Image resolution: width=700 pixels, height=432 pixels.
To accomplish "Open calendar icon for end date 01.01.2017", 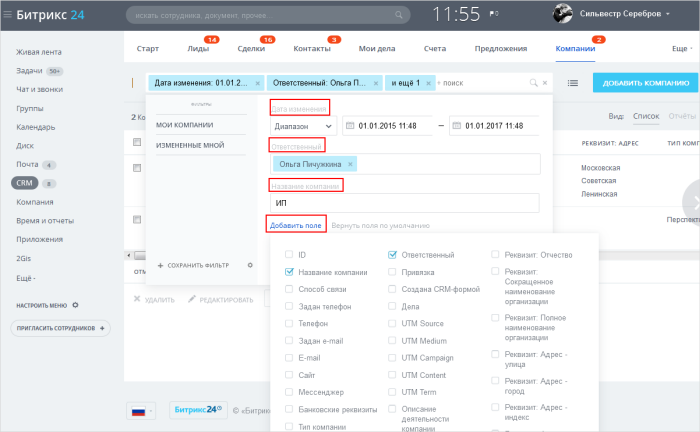I will click(457, 126).
